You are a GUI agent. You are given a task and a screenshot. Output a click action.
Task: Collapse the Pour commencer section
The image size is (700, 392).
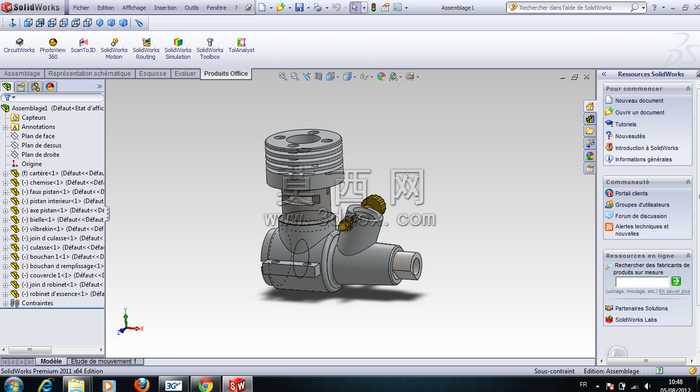pos(687,88)
